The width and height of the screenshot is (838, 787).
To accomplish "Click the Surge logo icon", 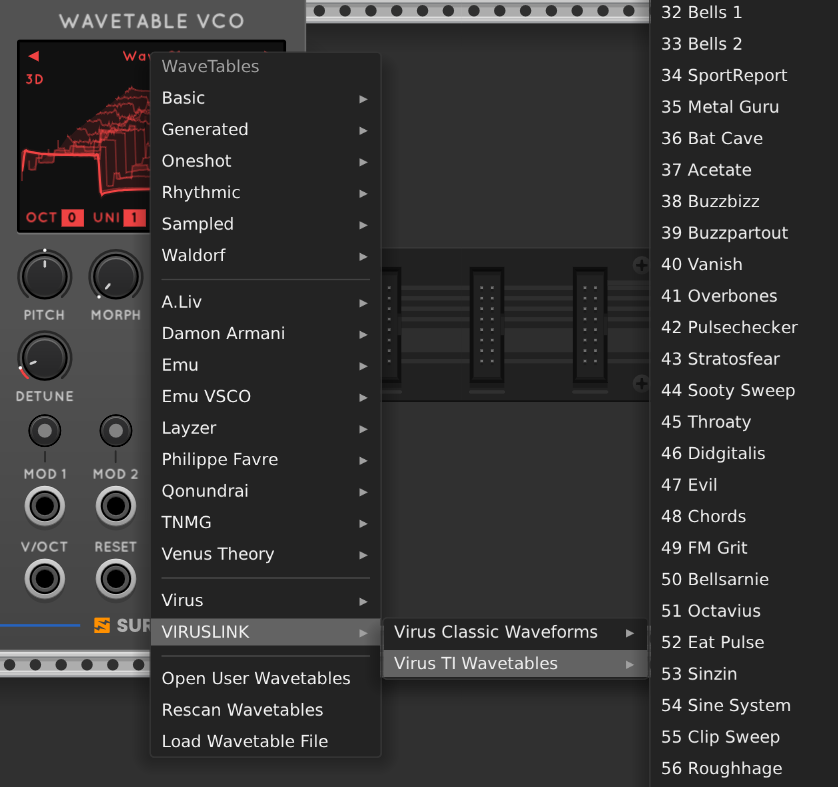I will pos(102,626).
